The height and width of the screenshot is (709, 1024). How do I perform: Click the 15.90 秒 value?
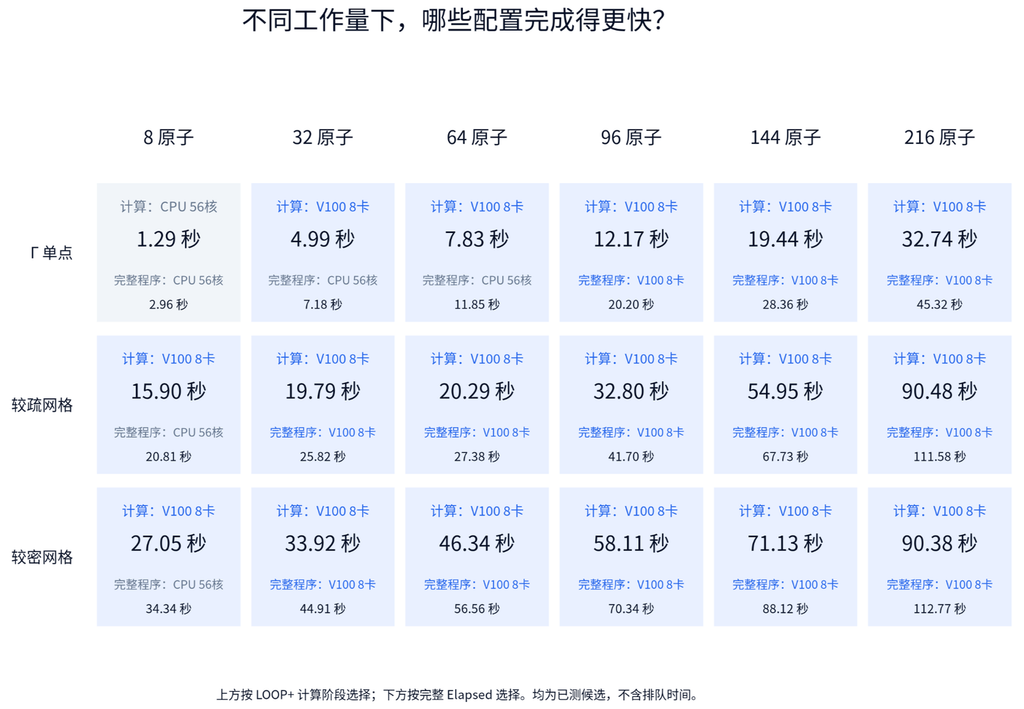168,391
